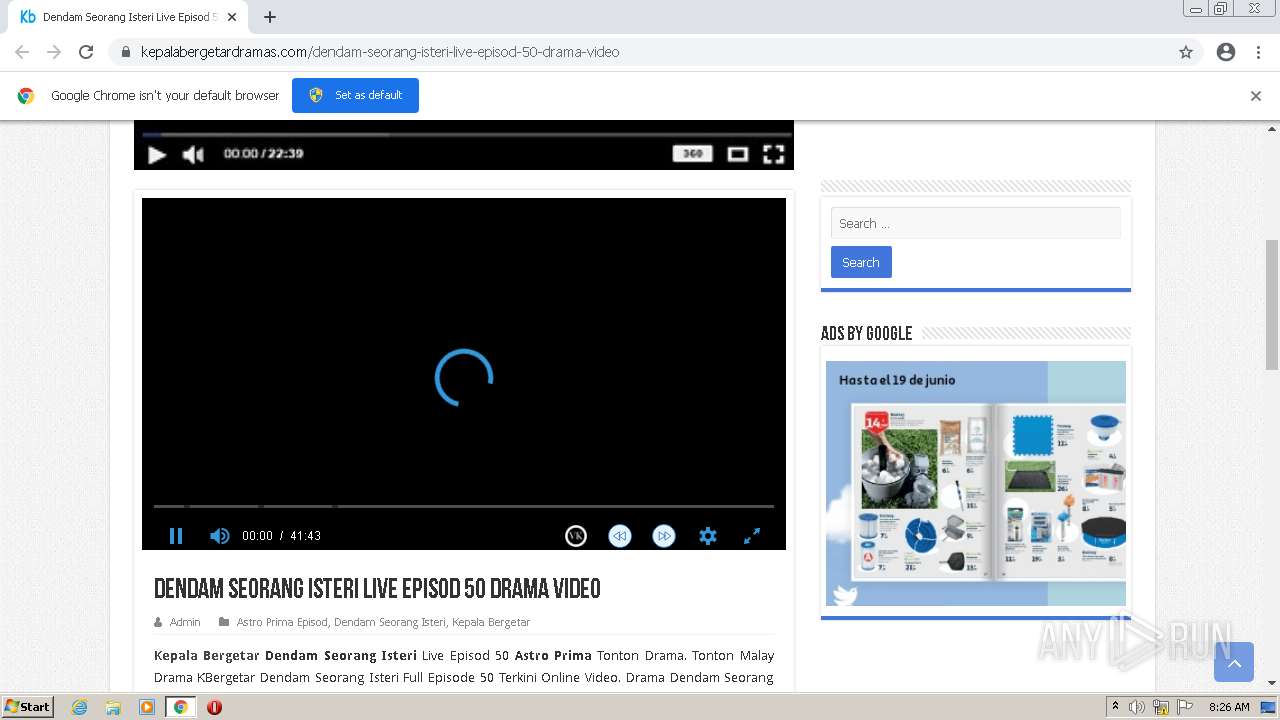The height and width of the screenshot is (720, 1280).
Task: Open File Explorer from the taskbar
Action: tap(113, 707)
